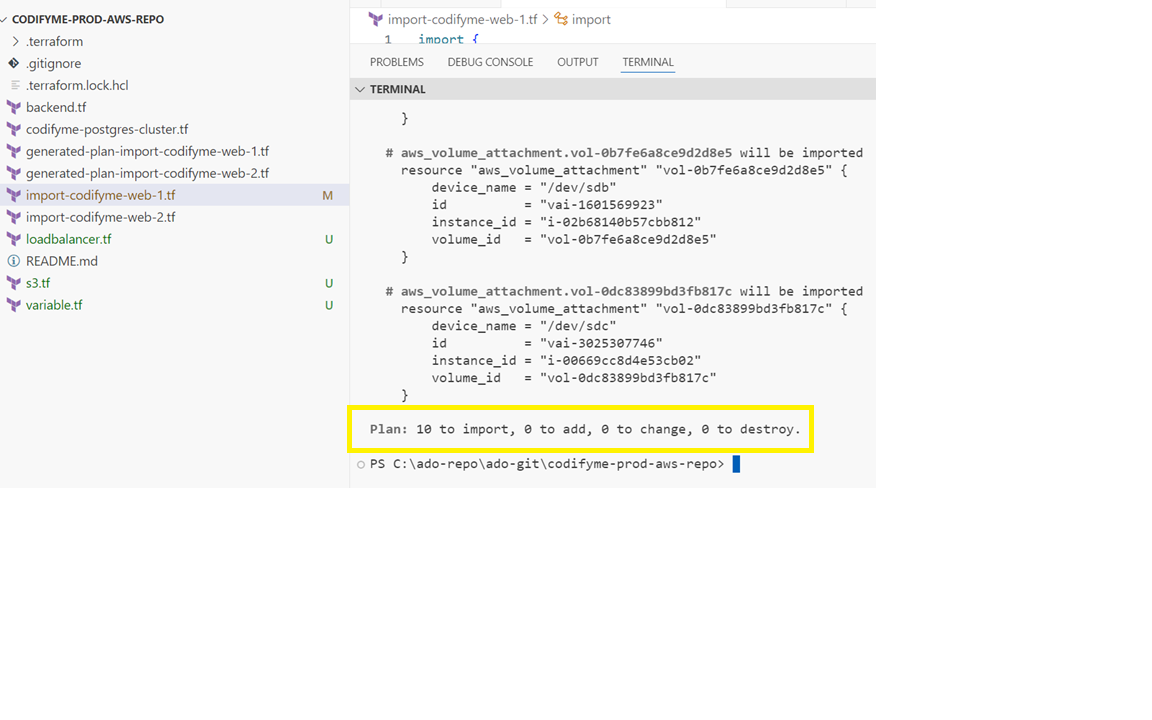Image resolution: width=1152 pixels, height=720 pixels.
Task: Click the Terraform icon beside loadbalancer.tf
Action: tap(14, 239)
